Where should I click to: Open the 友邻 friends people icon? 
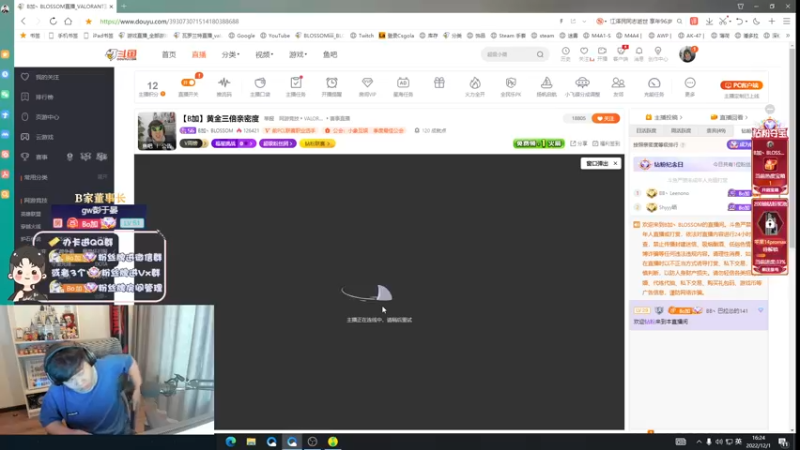coord(618,86)
